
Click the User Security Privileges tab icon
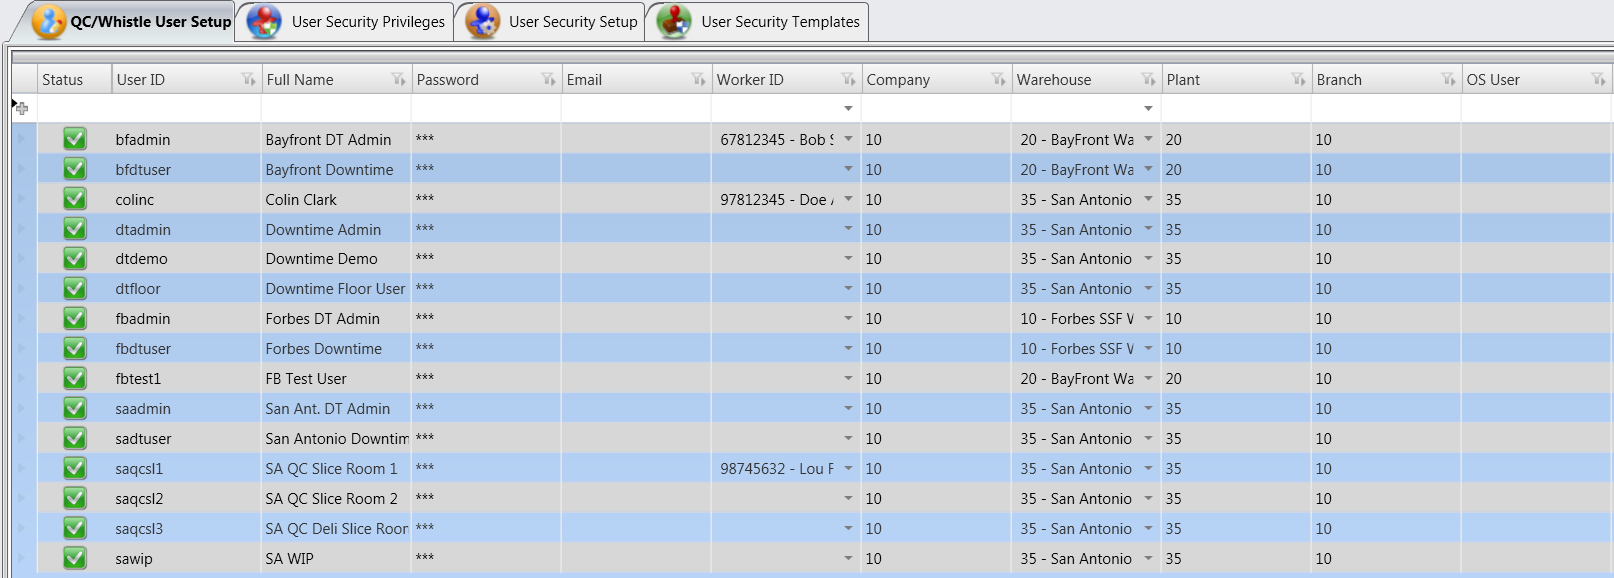coord(264,22)
